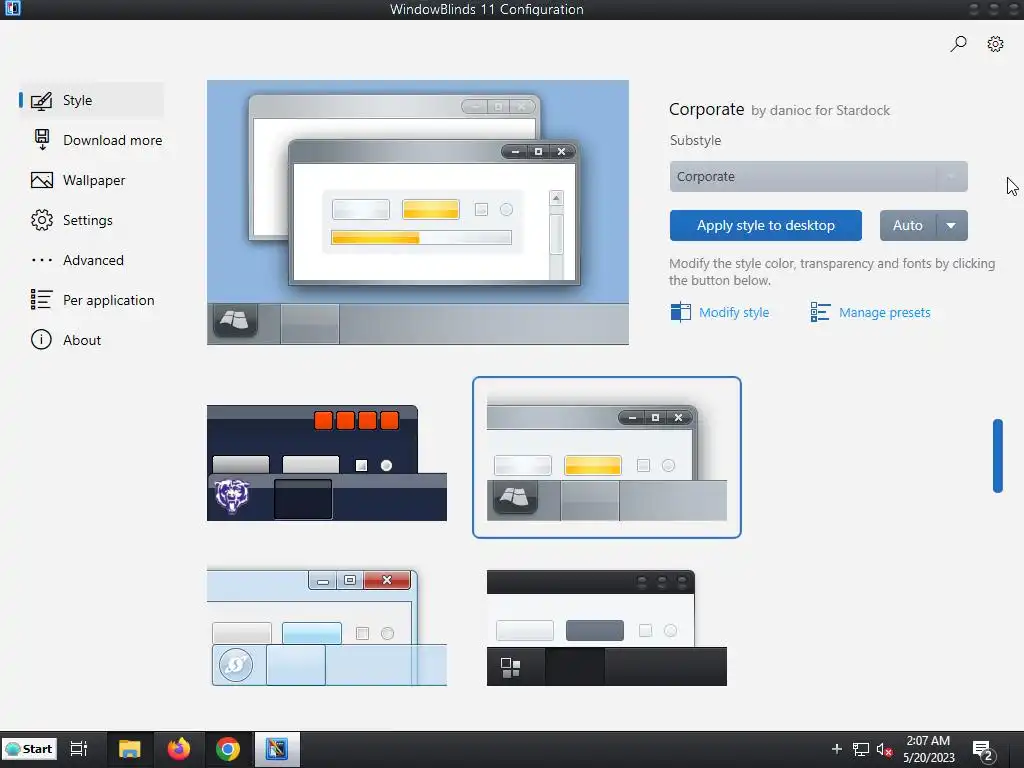Click the WindowBlinds icon in title bar

coord(12,8)
